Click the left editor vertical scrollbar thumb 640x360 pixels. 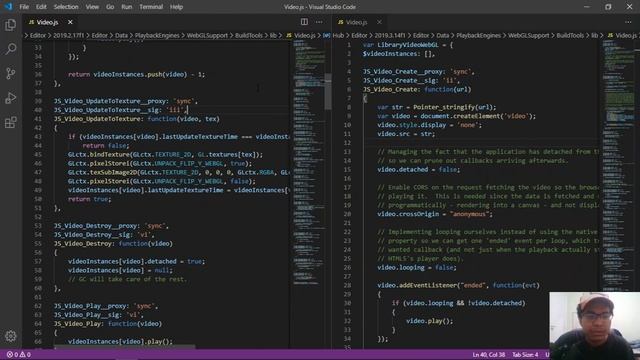pyautogui.click(x=328, y=91)
